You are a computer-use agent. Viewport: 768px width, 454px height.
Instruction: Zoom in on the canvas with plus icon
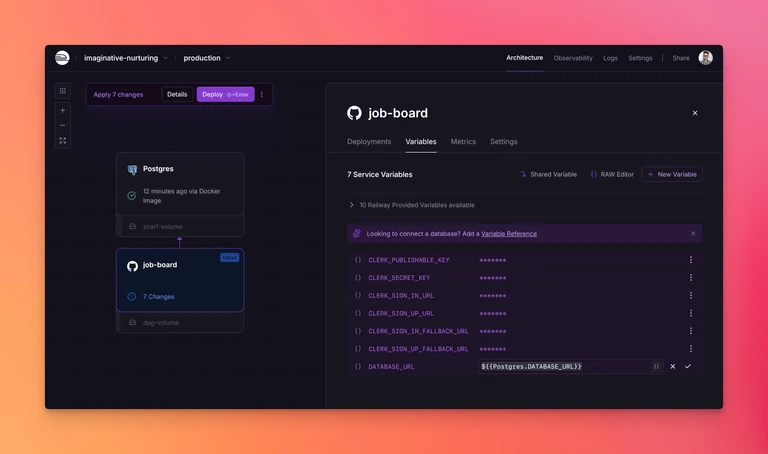[x=63, y=111]
